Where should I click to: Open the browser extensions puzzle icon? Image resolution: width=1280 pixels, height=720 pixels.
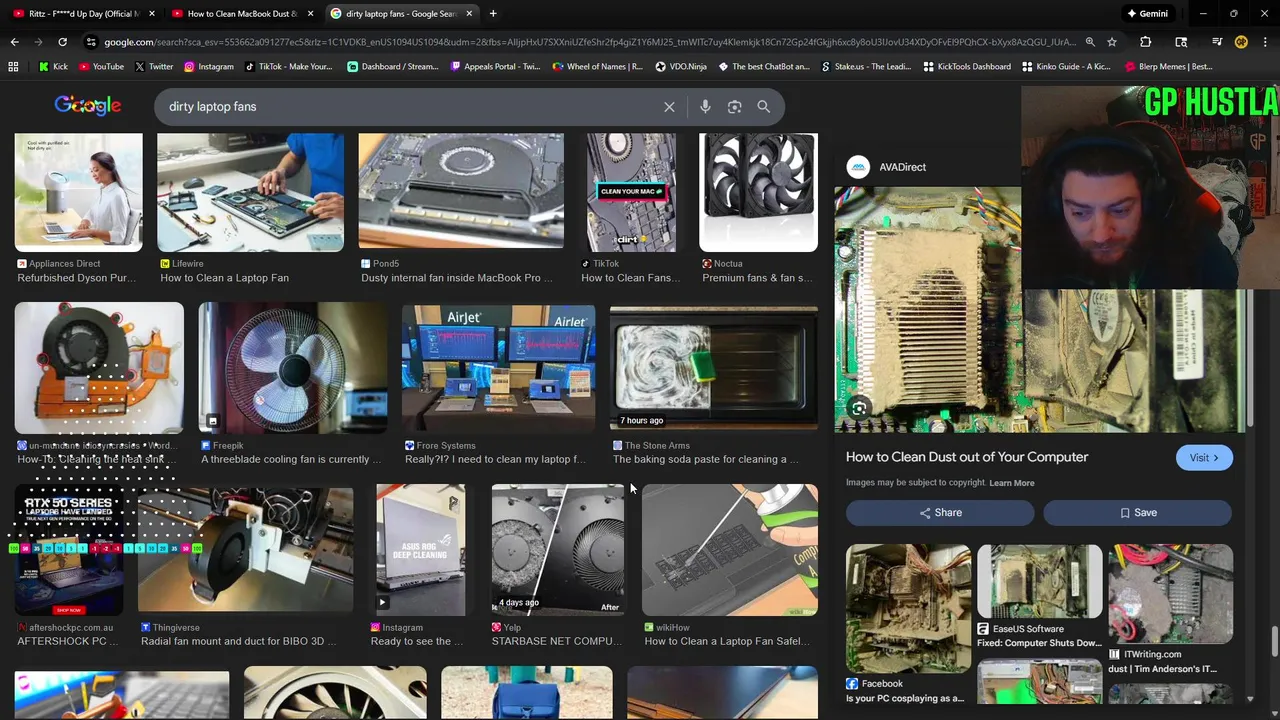pyautogui.click(x=1146, y=42)
